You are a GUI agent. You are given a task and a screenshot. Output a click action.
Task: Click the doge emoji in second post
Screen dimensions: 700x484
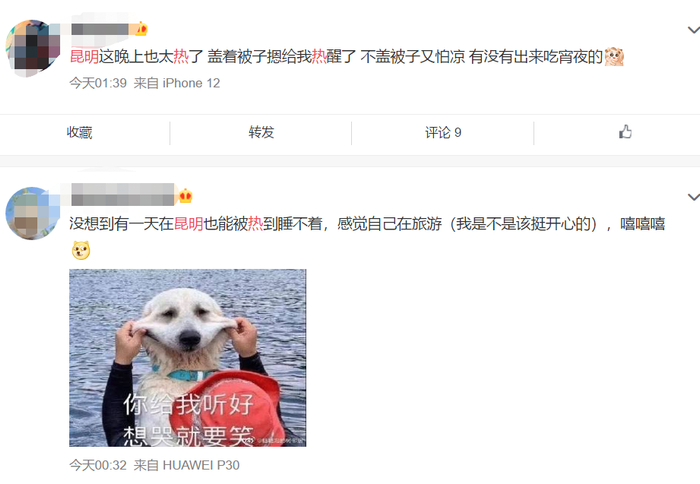click(x=81, y=250)
